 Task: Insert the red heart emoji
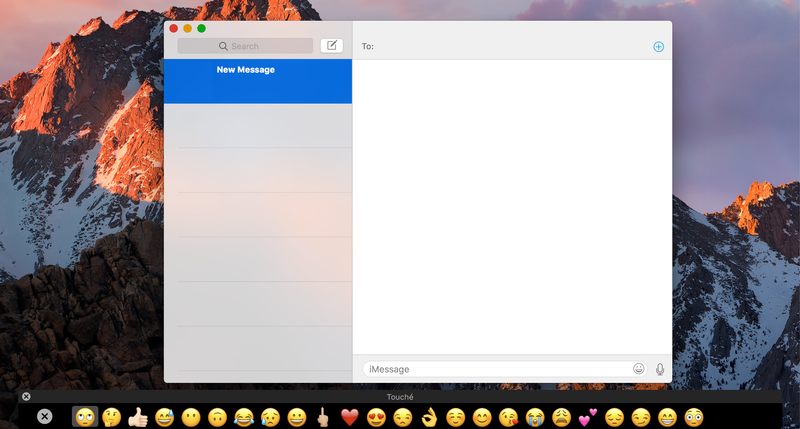tap(349, 417)
